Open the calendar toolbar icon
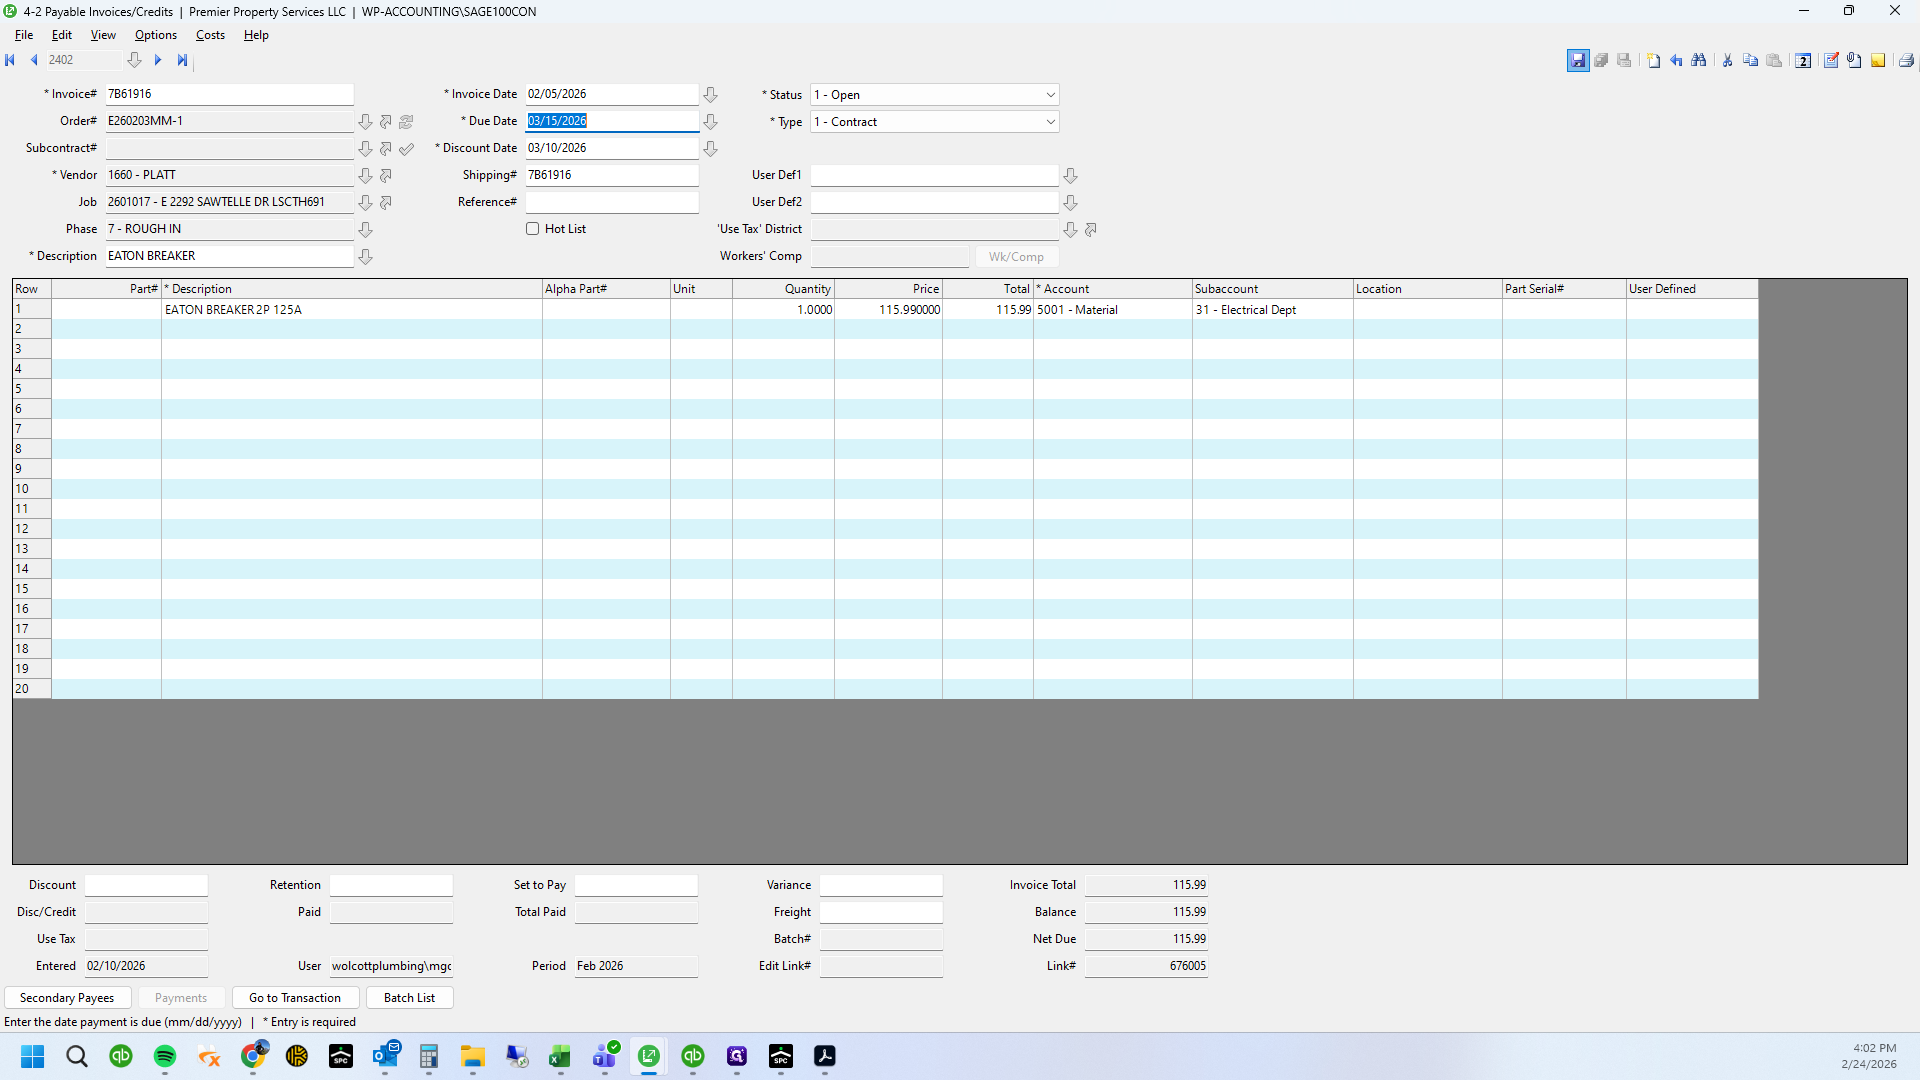The height and width of the screenshot is (1080, 1920). [1803, 61]
